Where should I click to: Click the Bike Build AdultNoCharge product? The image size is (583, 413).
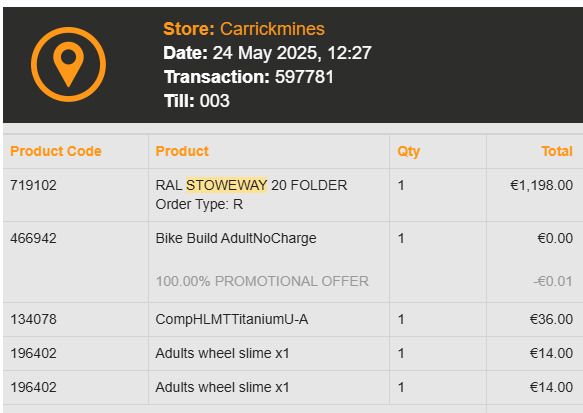236,239
